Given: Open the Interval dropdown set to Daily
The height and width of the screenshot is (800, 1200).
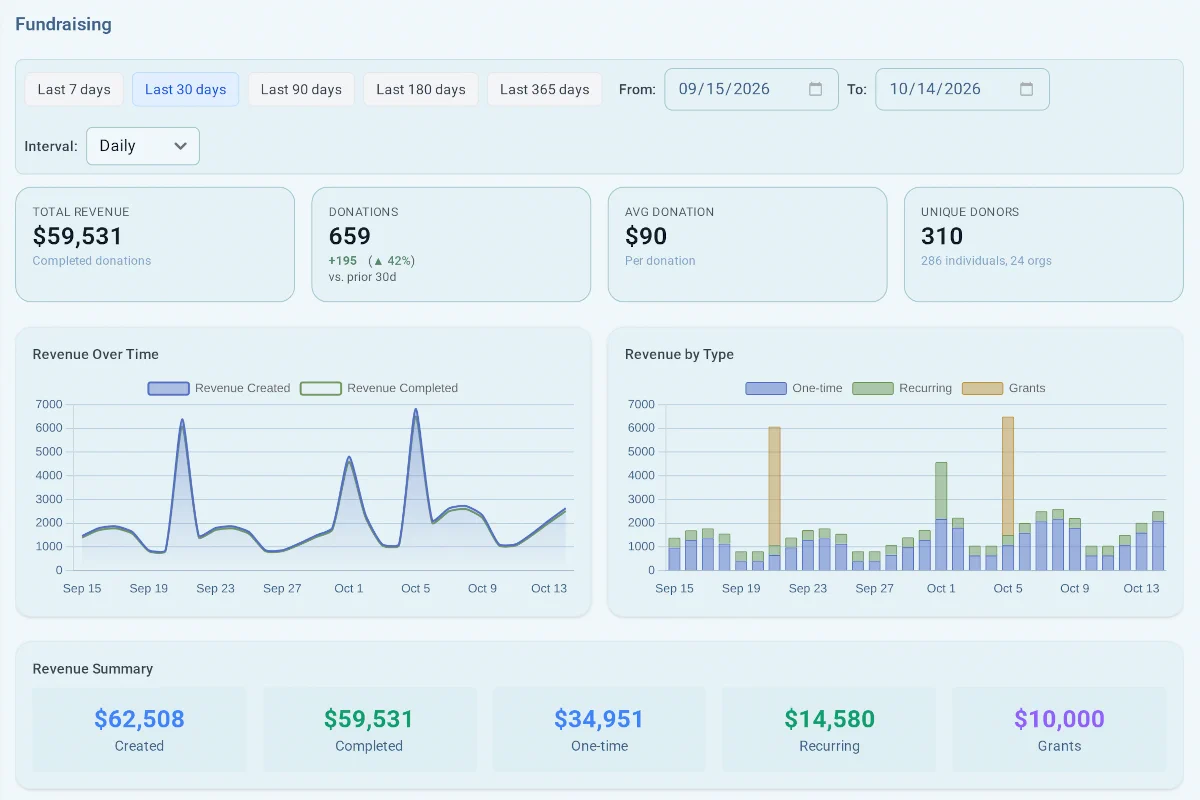Looking at the screenshot, I should coord(143,146).
